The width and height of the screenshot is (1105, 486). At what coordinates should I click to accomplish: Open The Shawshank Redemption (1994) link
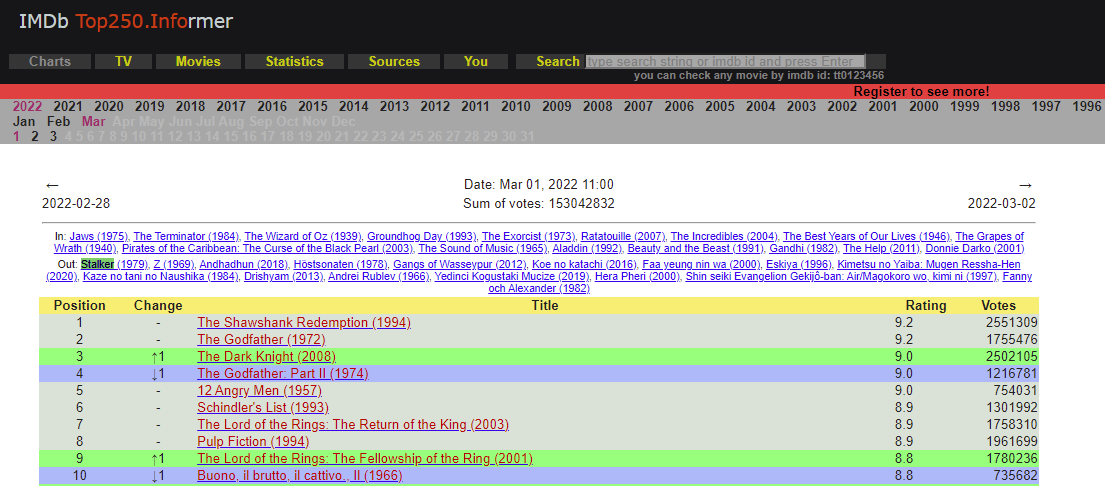click(303, 323)
